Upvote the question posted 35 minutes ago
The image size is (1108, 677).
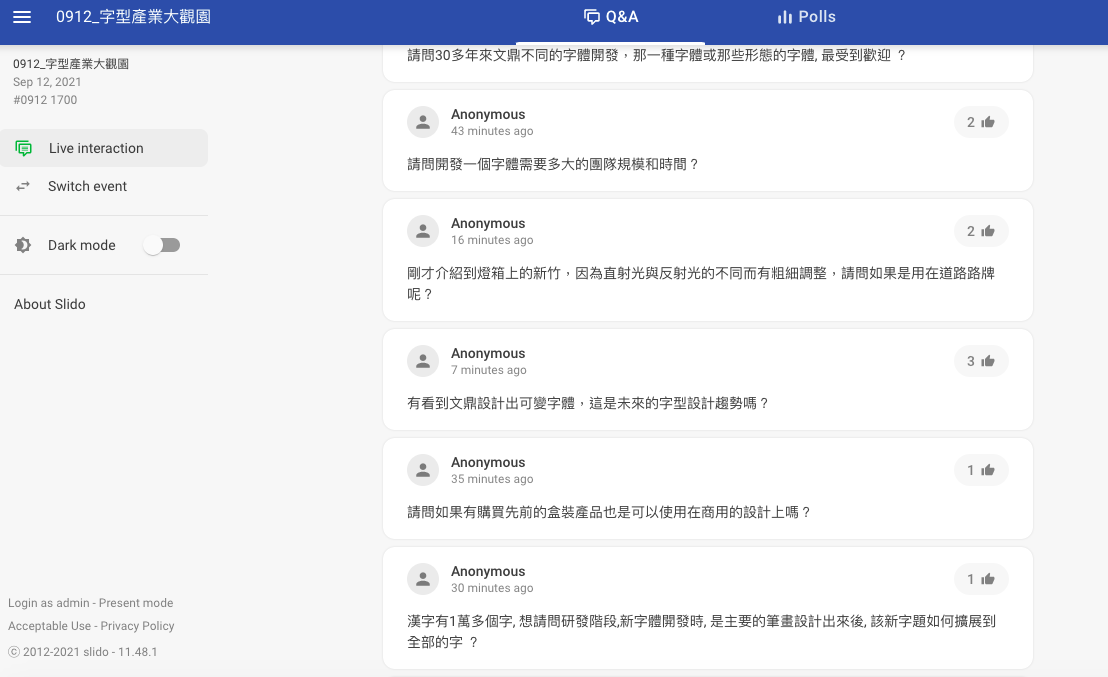[980, 470]
